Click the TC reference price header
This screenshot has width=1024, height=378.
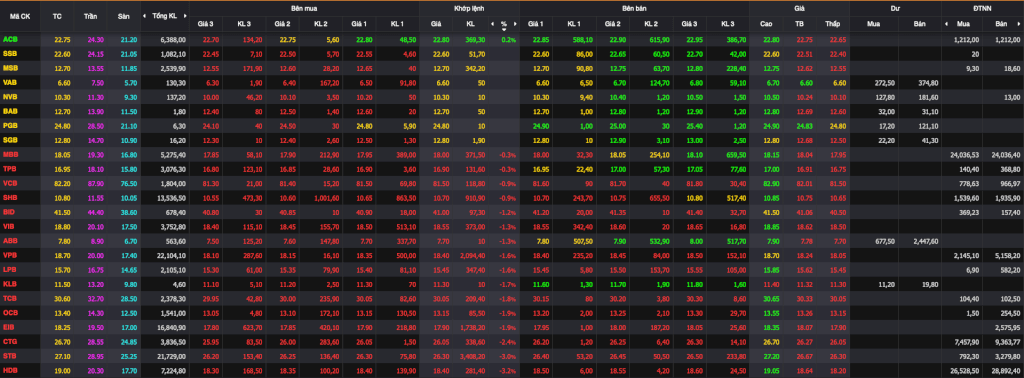point(57,16)
